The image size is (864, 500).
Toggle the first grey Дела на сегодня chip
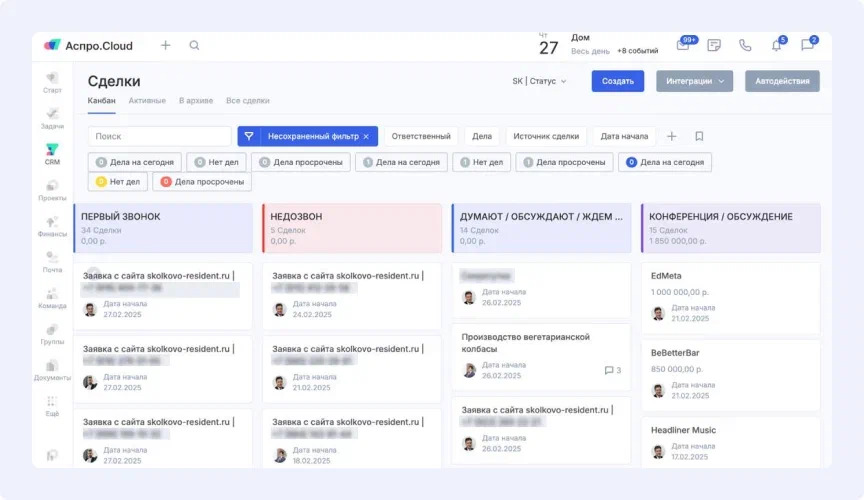135,162
